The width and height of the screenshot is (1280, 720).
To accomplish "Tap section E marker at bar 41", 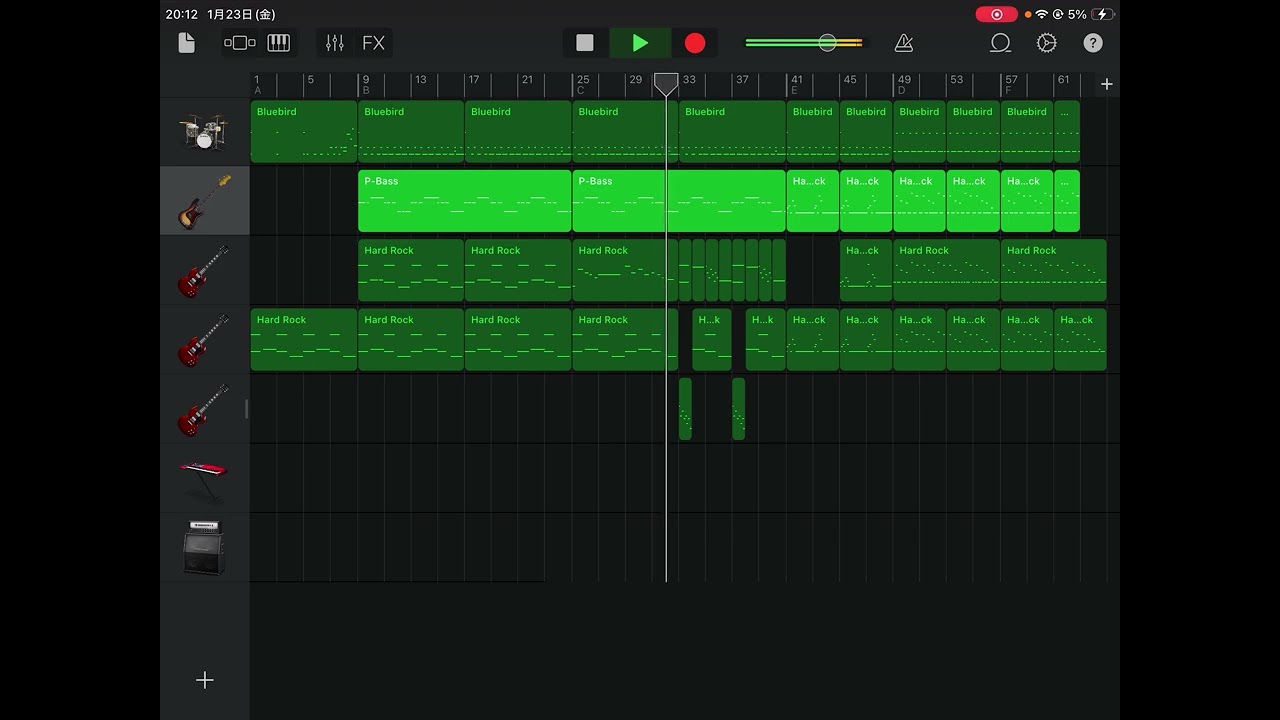I will 794,91.
